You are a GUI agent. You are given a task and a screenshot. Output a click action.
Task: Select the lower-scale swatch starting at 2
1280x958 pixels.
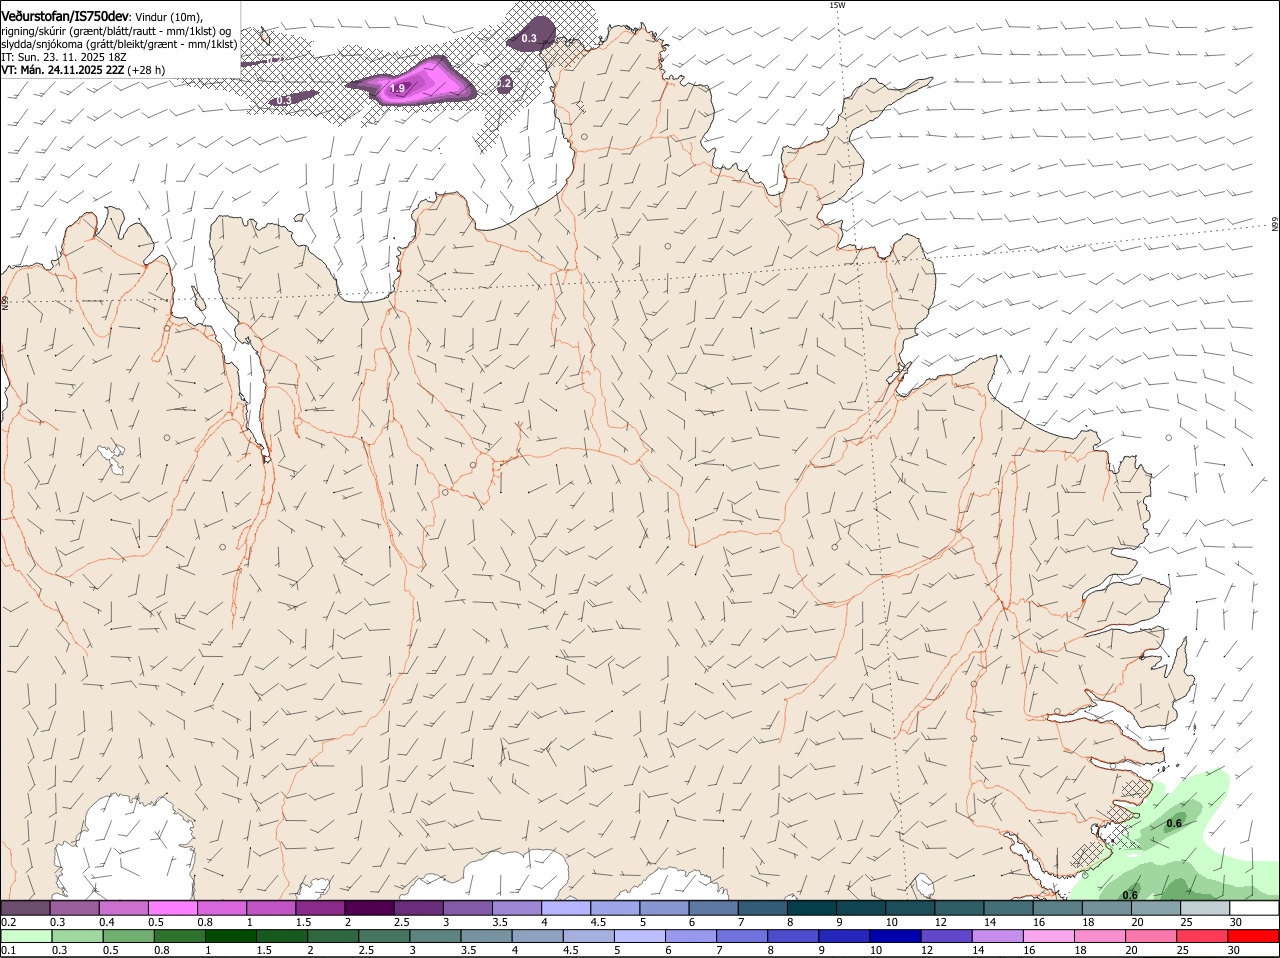pos(333,936)
